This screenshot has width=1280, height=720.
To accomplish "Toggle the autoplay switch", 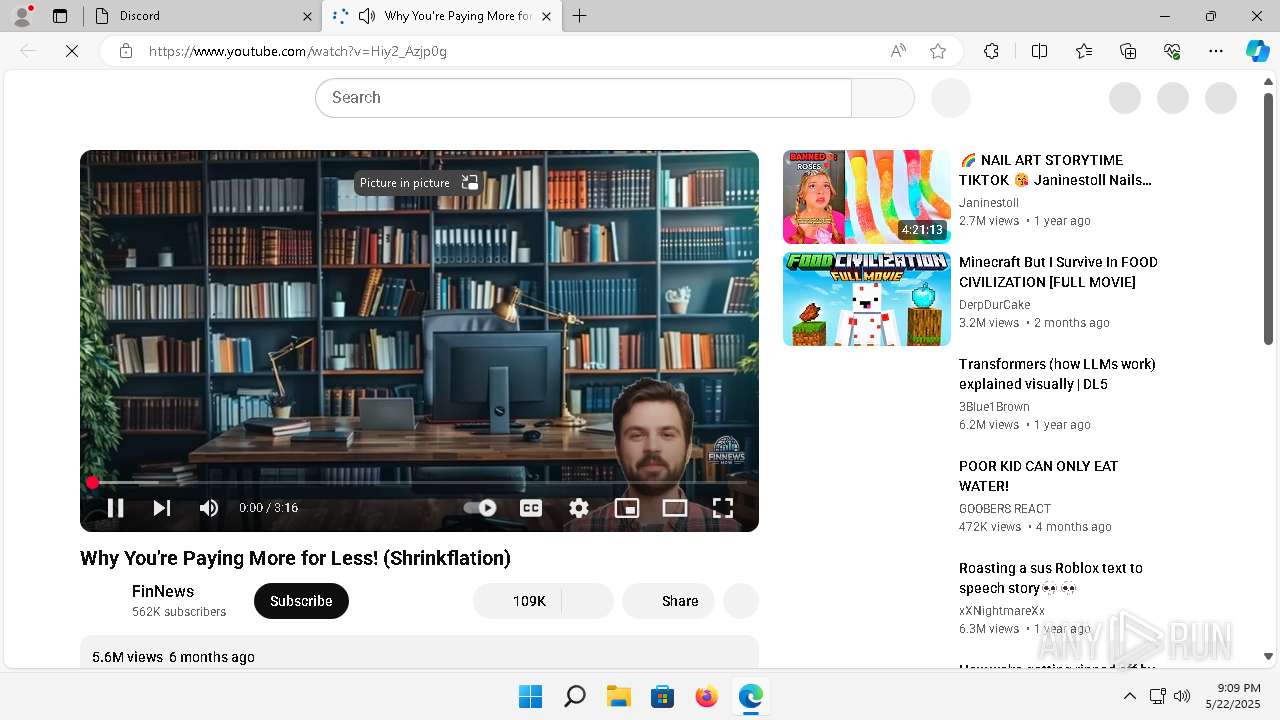I will click(480, 508).
